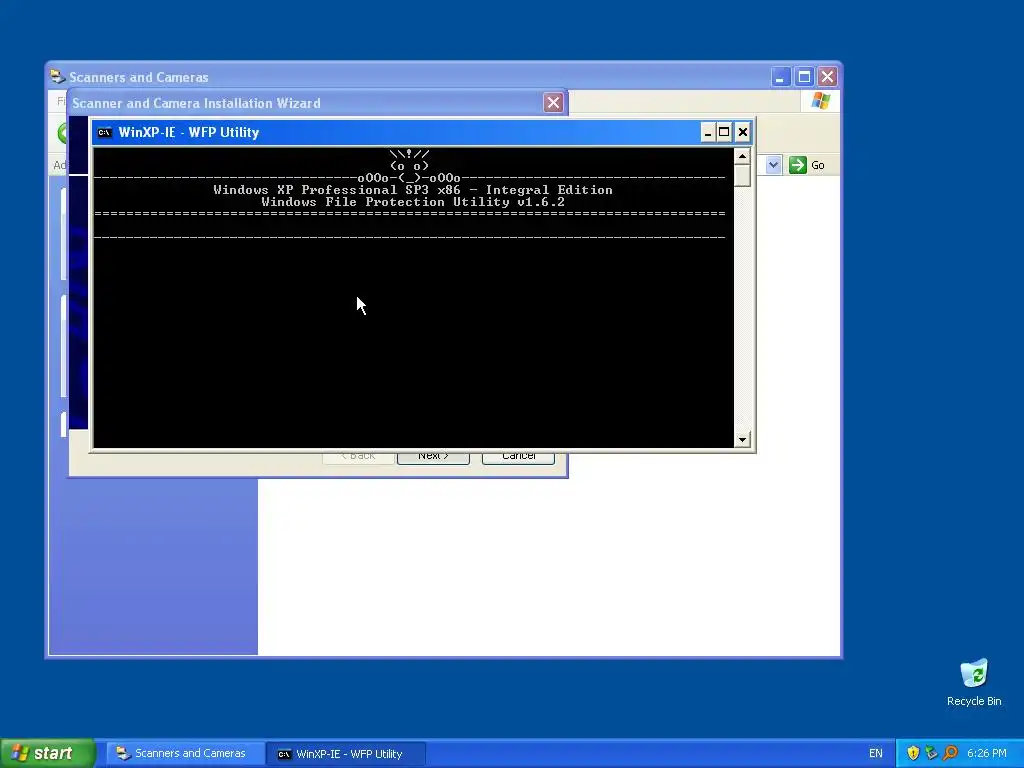Click the Safely Remove Hardware tray icon
The width and height of the screenshot is (1024, 768).
click(x=931, y=753)
